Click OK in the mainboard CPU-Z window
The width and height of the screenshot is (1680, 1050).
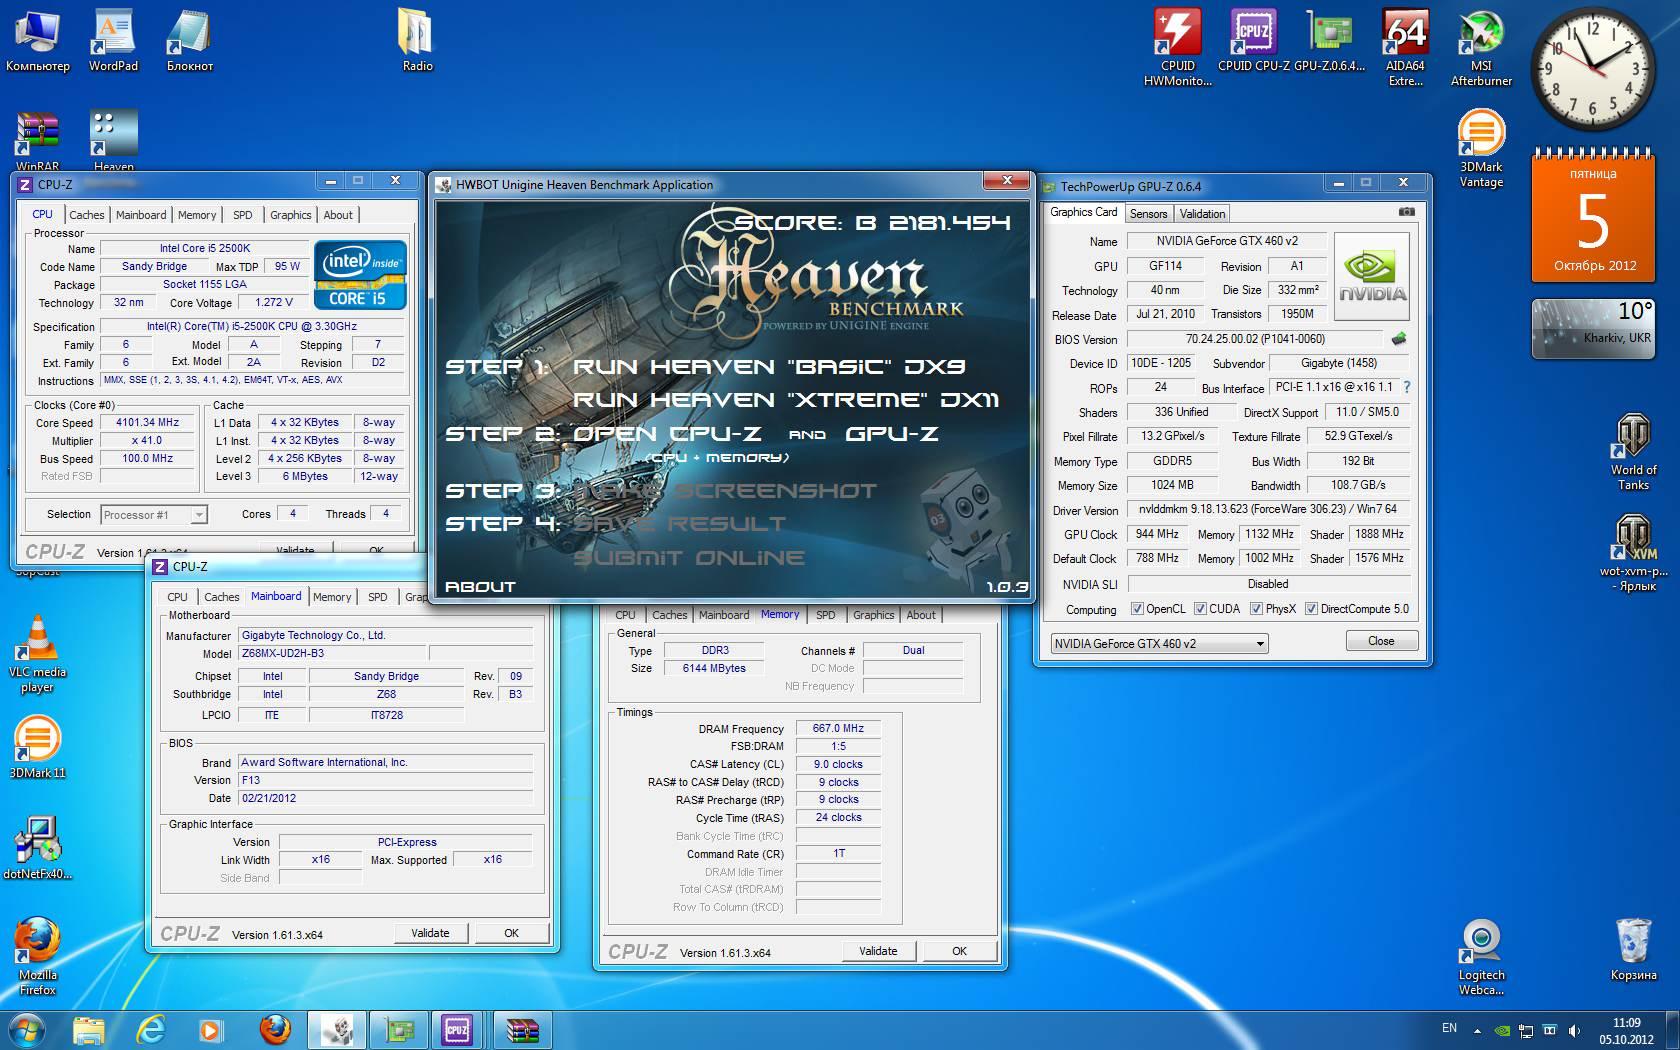pyautogui.click(x=511, y=933)
